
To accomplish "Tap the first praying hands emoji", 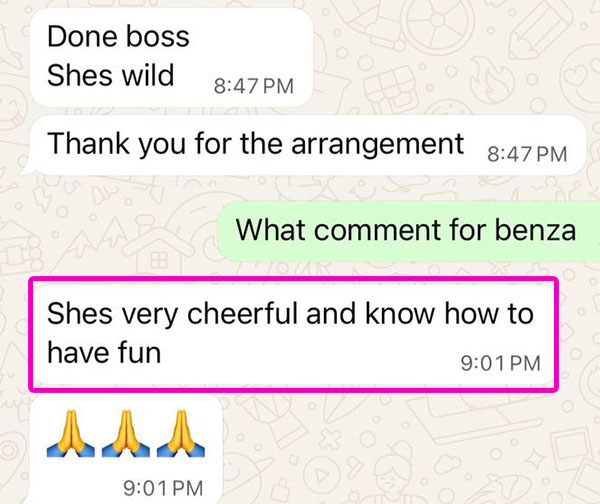I will pyautogui.click(x=71, y=434).
